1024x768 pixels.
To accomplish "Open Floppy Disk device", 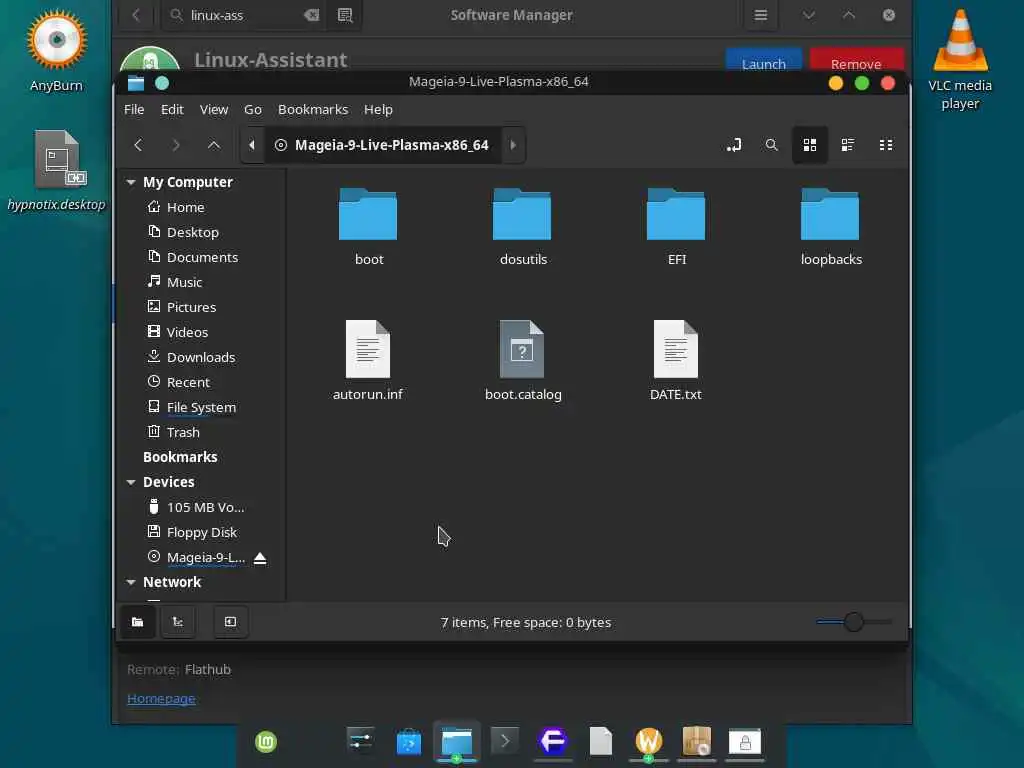I will click(x=200, y=532).
